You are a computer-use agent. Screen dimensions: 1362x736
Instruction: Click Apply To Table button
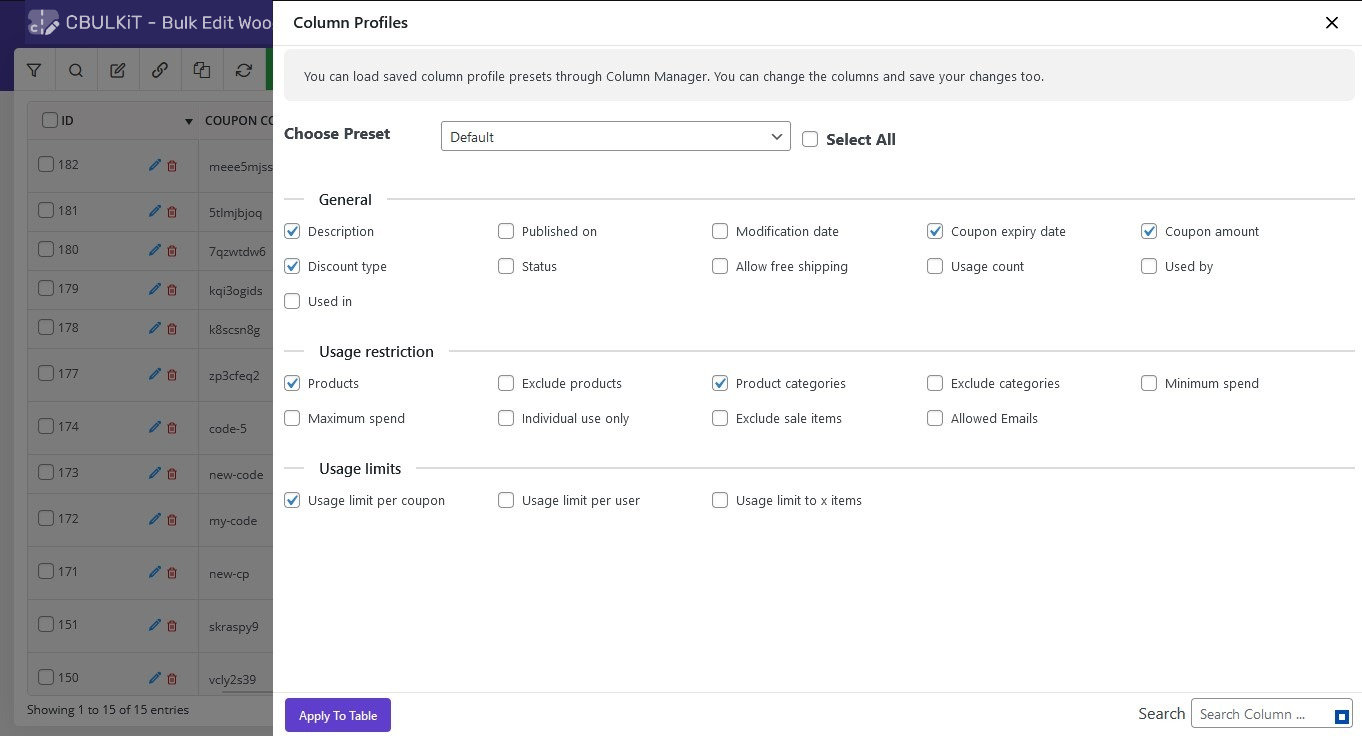337,715
